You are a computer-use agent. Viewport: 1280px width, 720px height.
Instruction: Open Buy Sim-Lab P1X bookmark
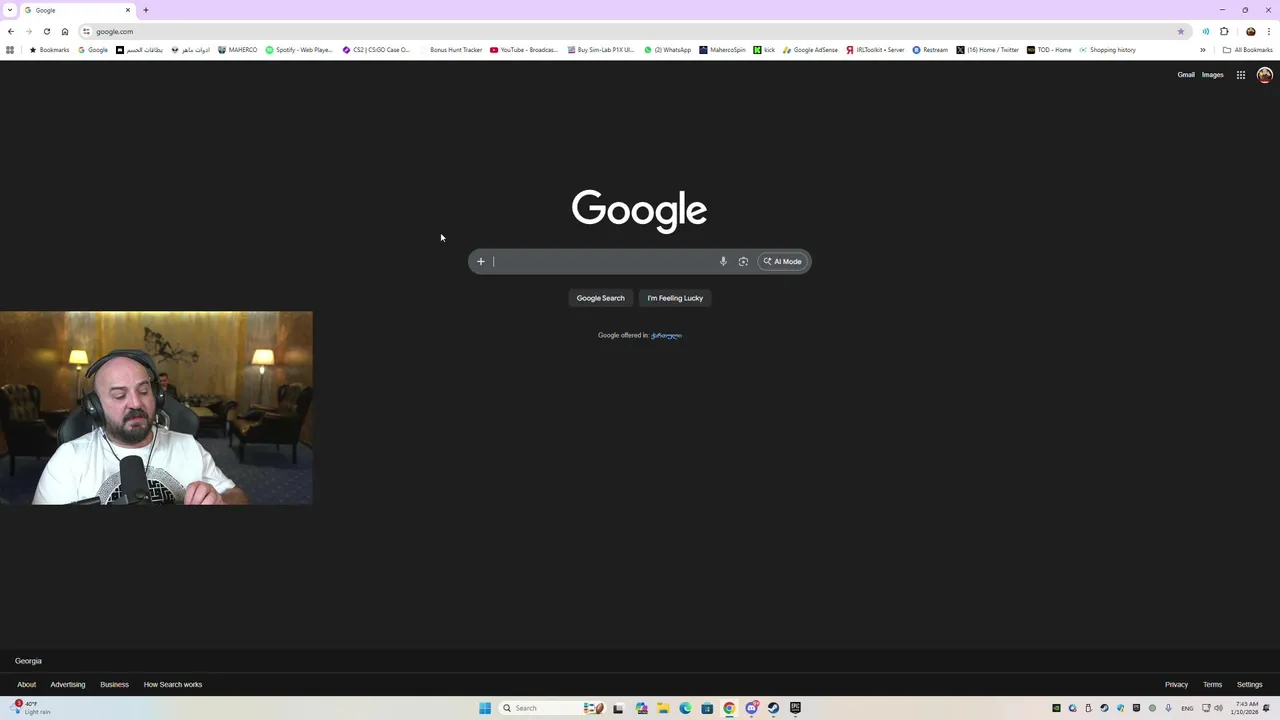pos(601,50)
